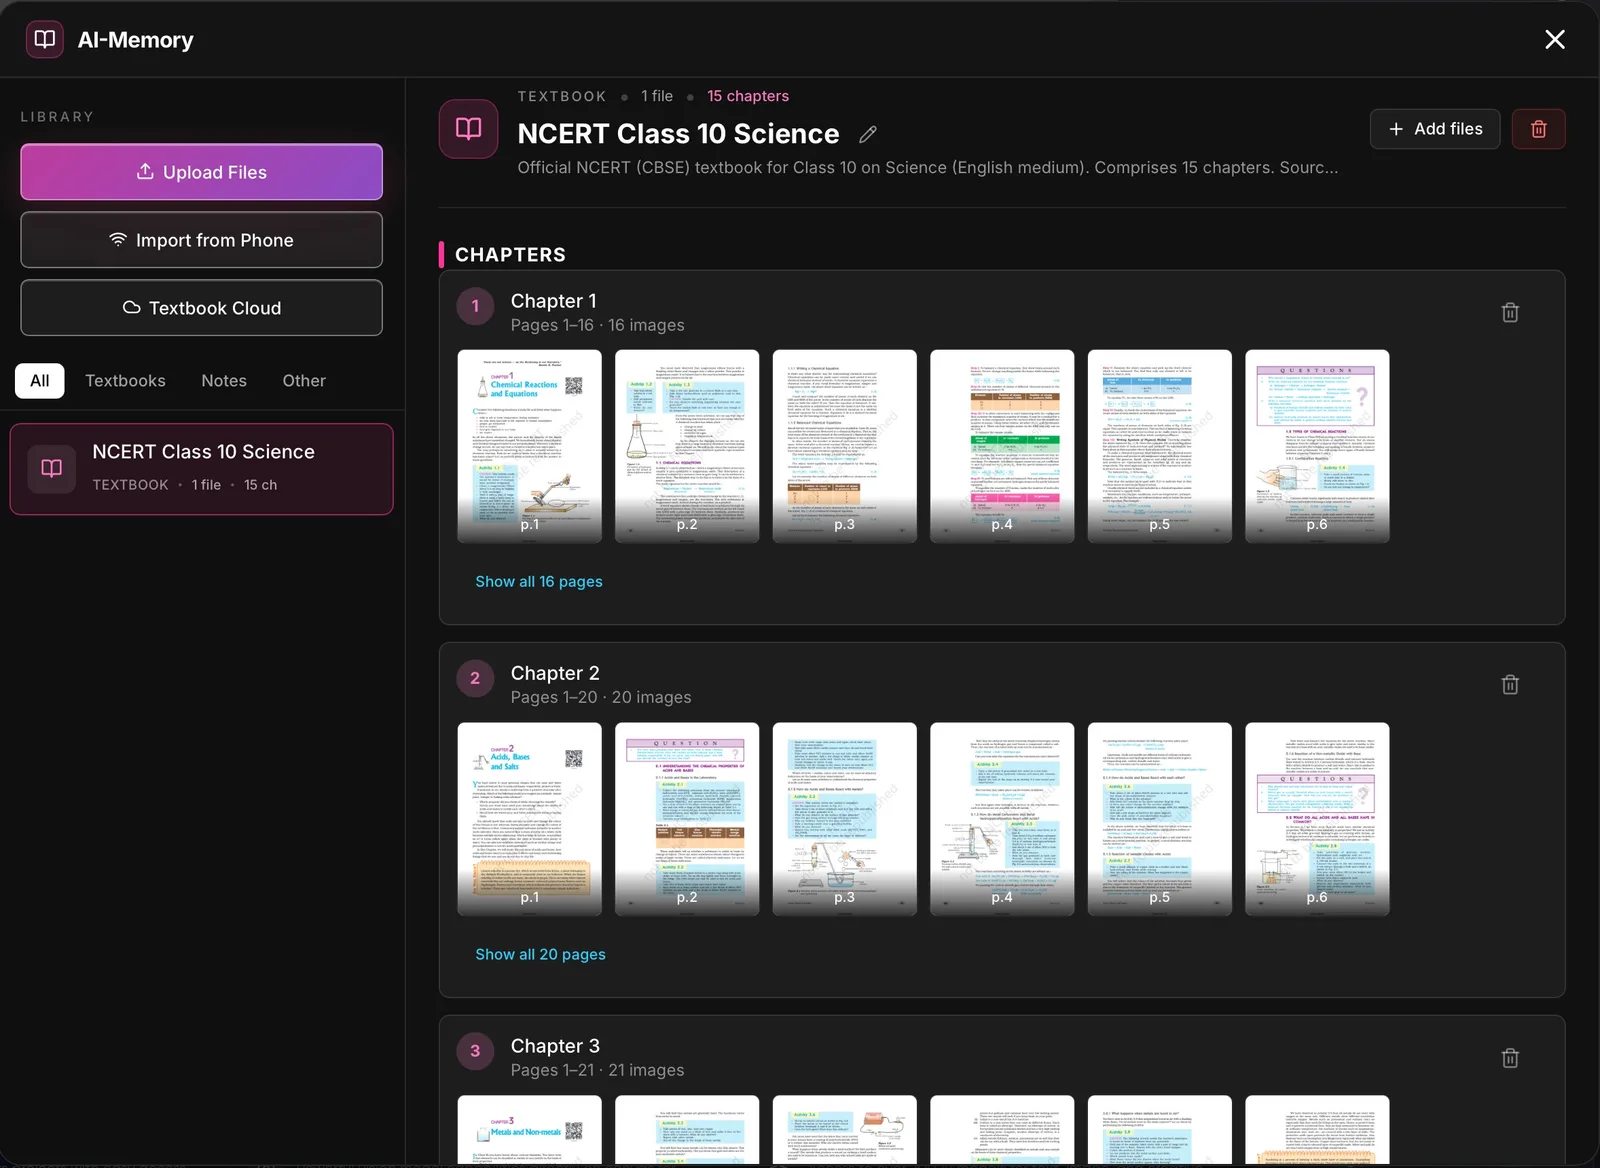Expand Chapter 1 with Show all 16 pages
The height and width of the screenshot is (1168, 1600).
[x=539, y=582]
